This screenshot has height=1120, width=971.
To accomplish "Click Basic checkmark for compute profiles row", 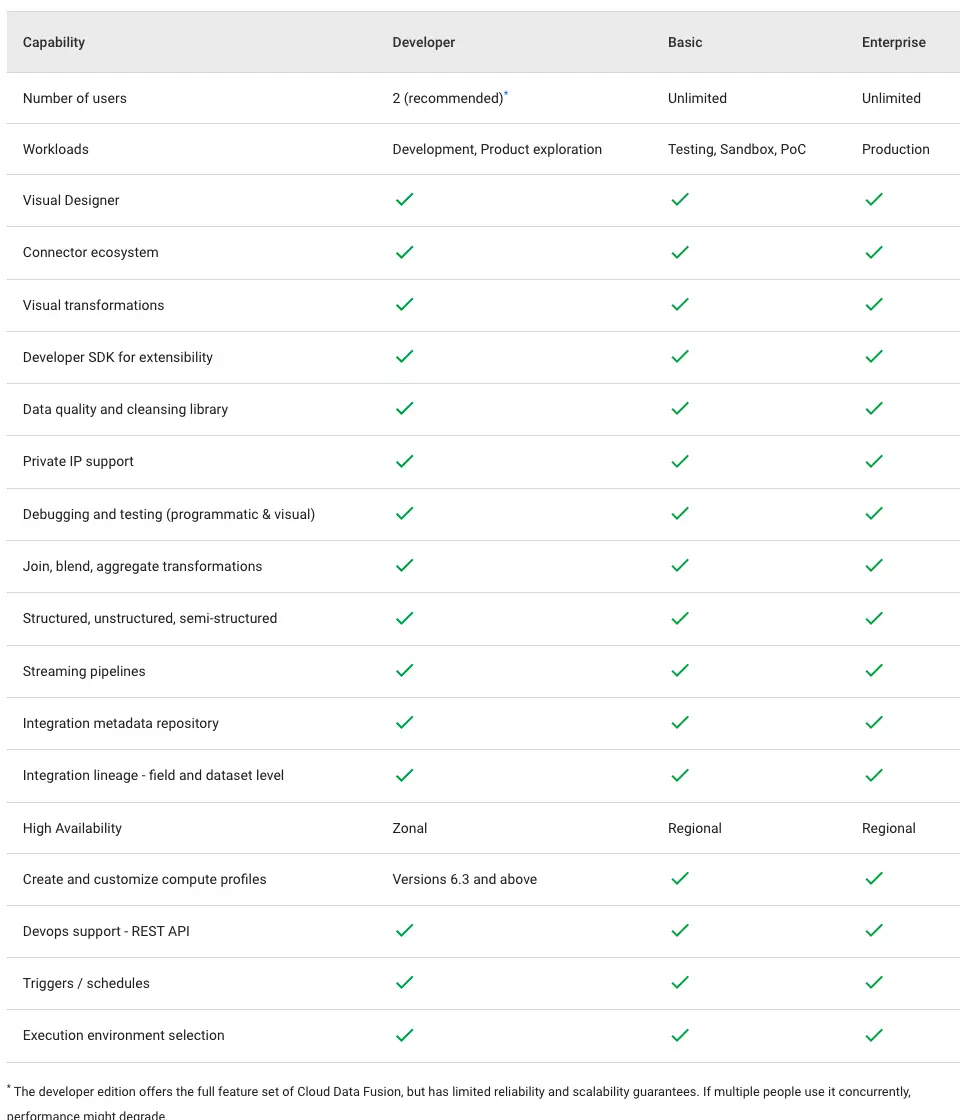I will point(680,878).
